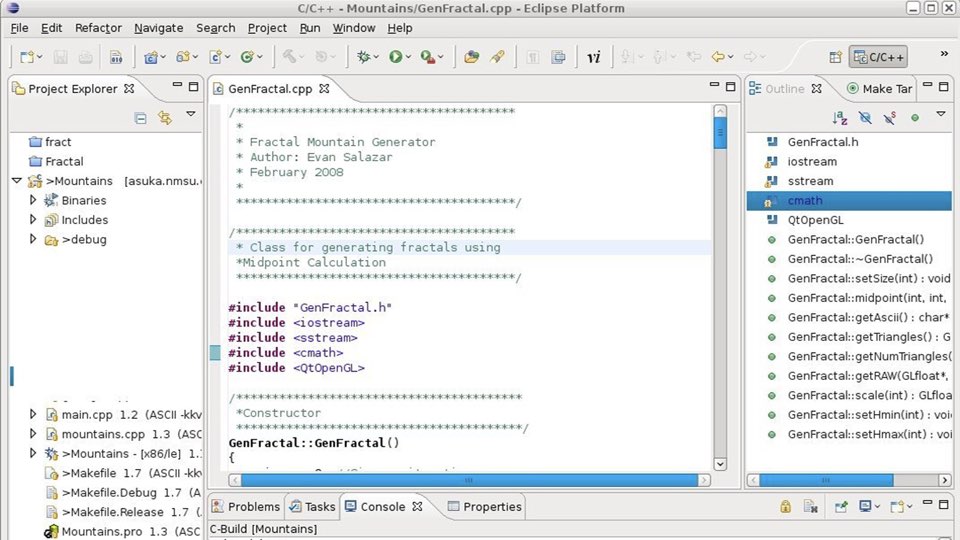Open the New wizard toolbar icon
This screenshot has height=540, width=960.
pyautogui.click(x=26, y=57)
